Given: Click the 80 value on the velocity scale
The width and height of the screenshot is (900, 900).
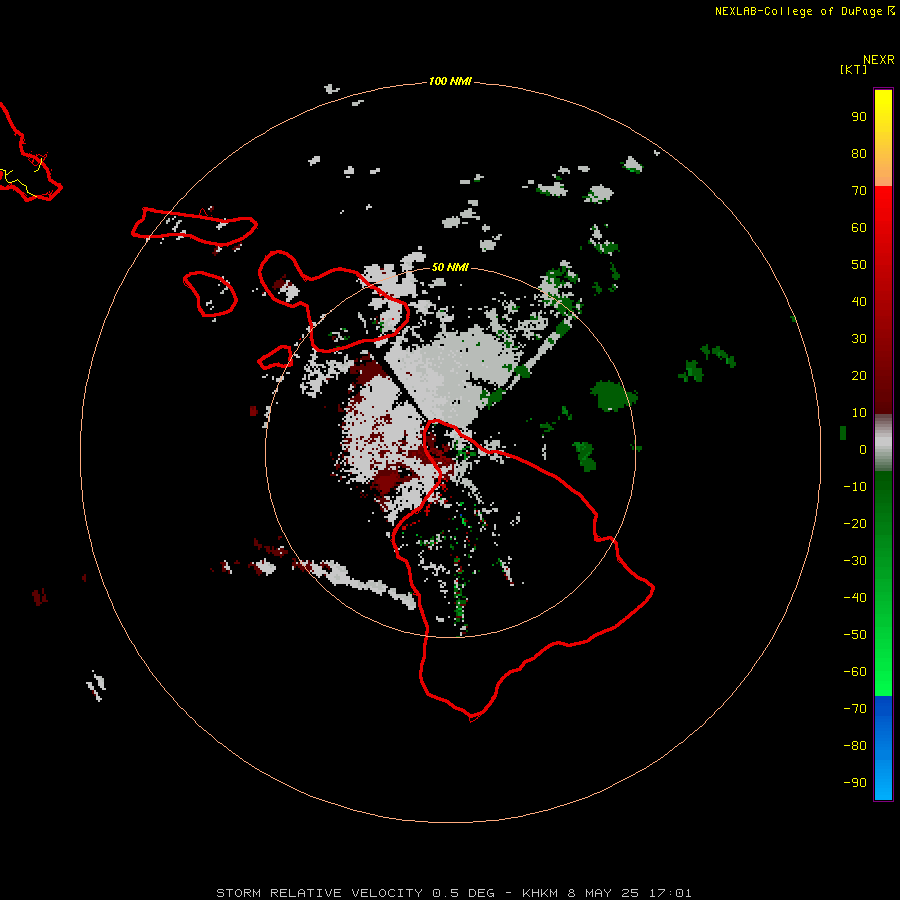Looking at the screenshot, I should coord(859,153).
